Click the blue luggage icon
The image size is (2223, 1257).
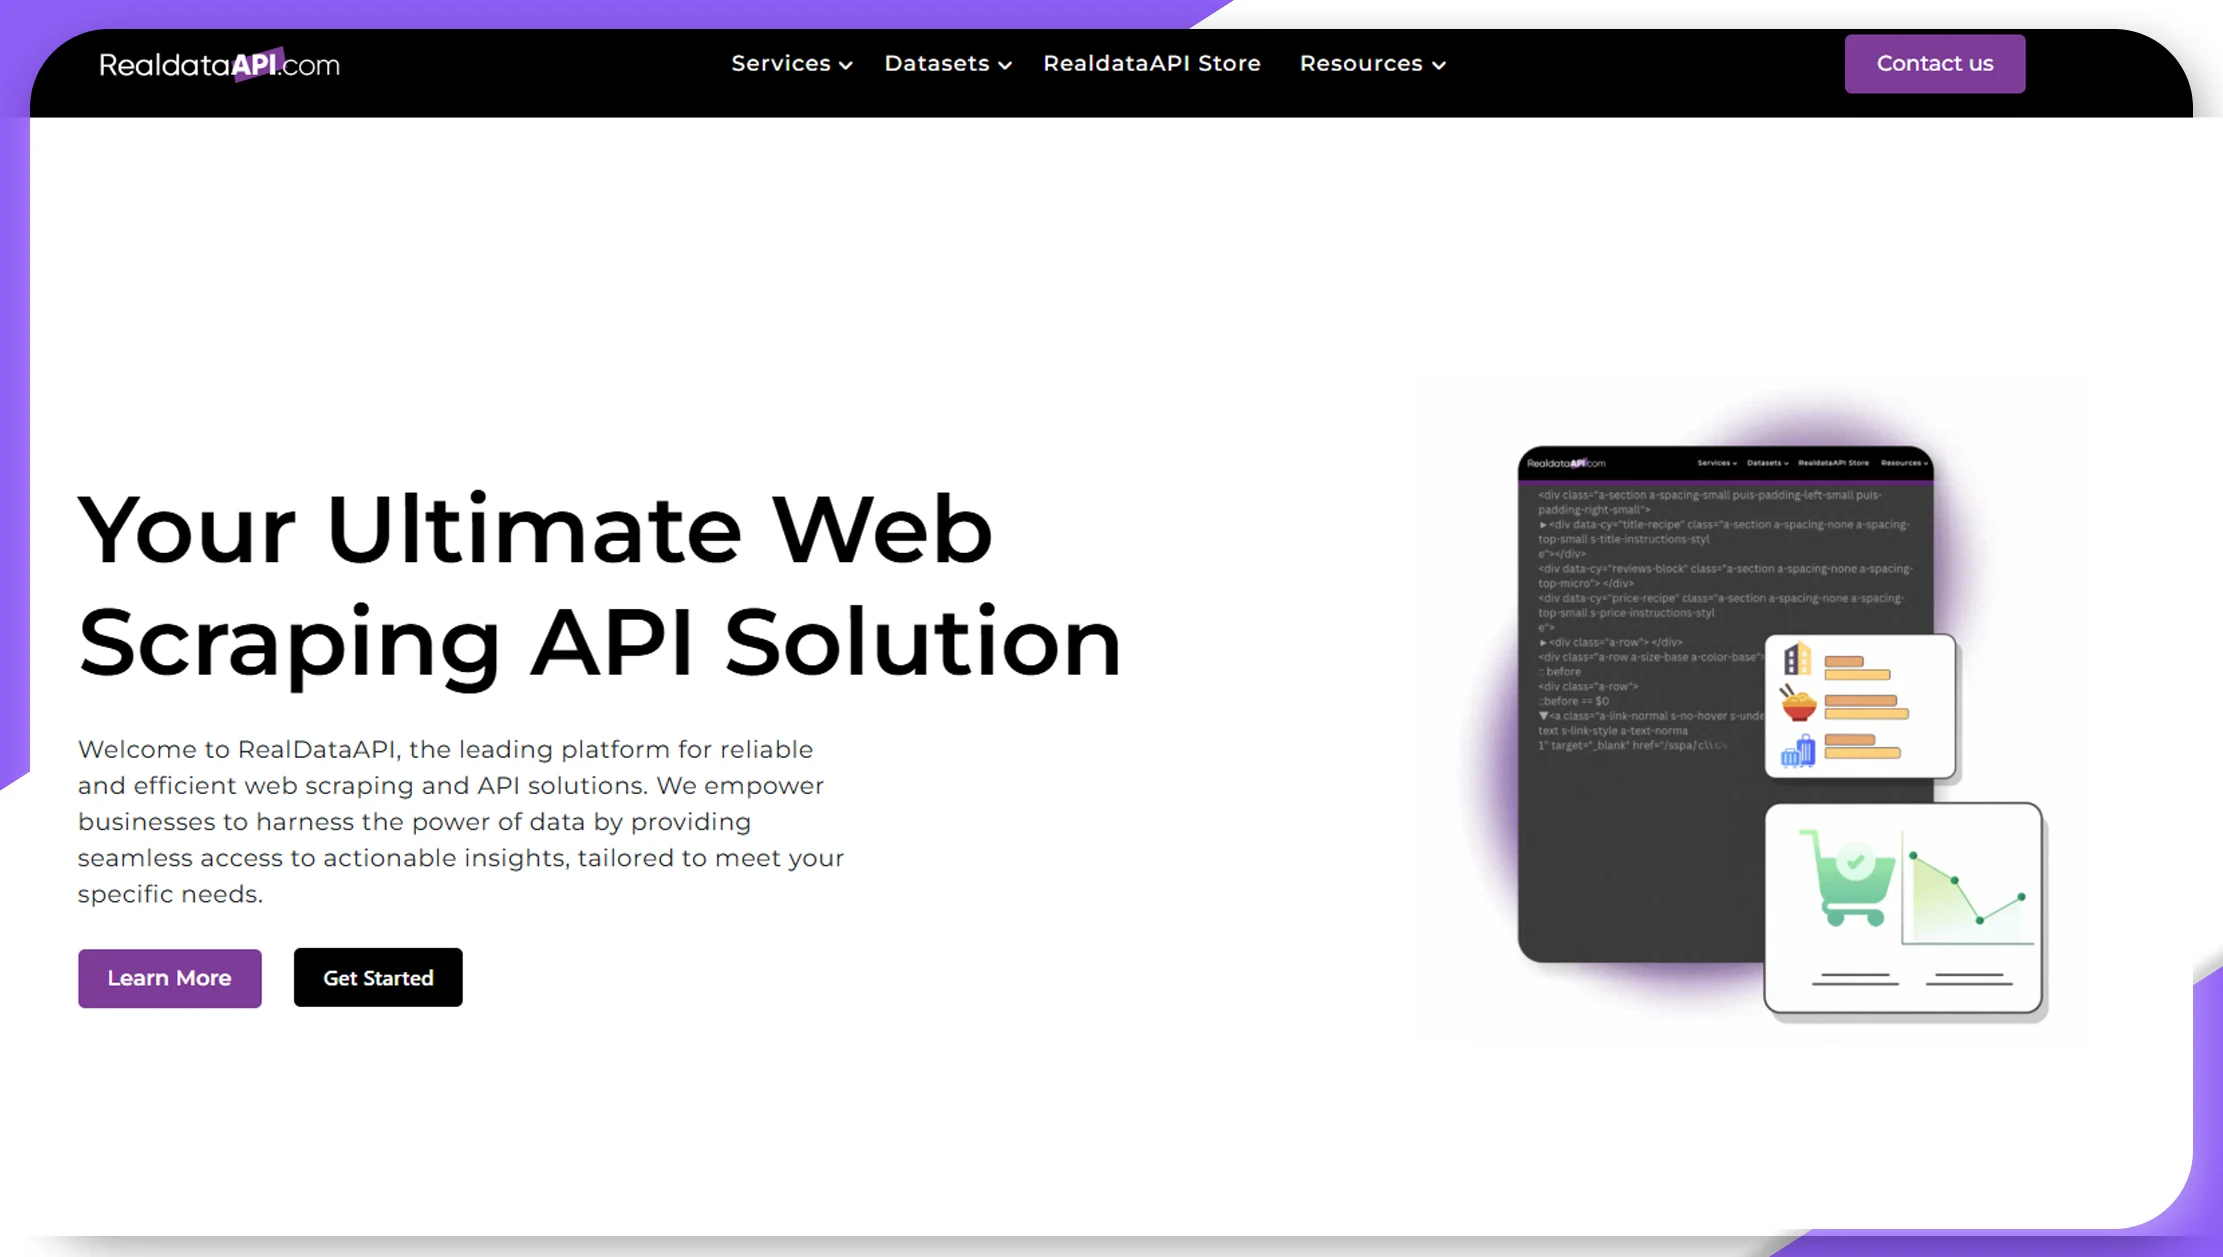point(1798,750)
